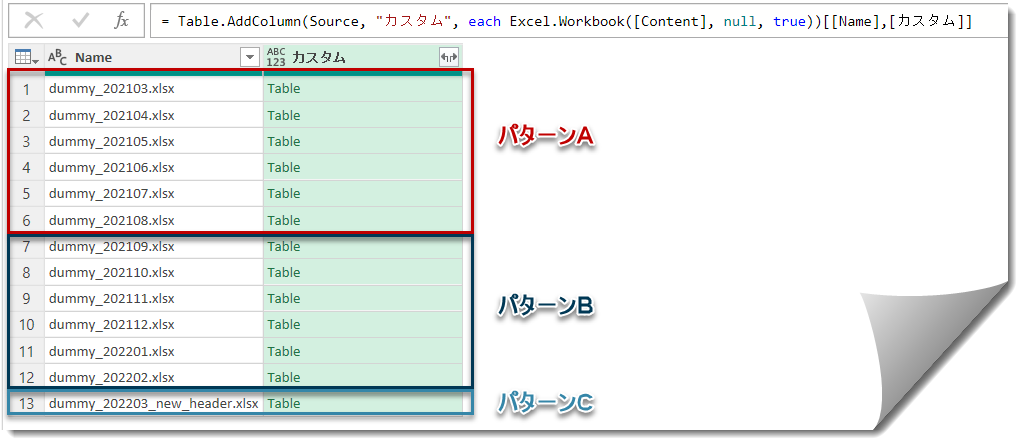Image resolution: width=1023 pixels, height=445 pixels.
Task: Open Table link for dummy_202105.xlsx row
Action: pos(284,142)
